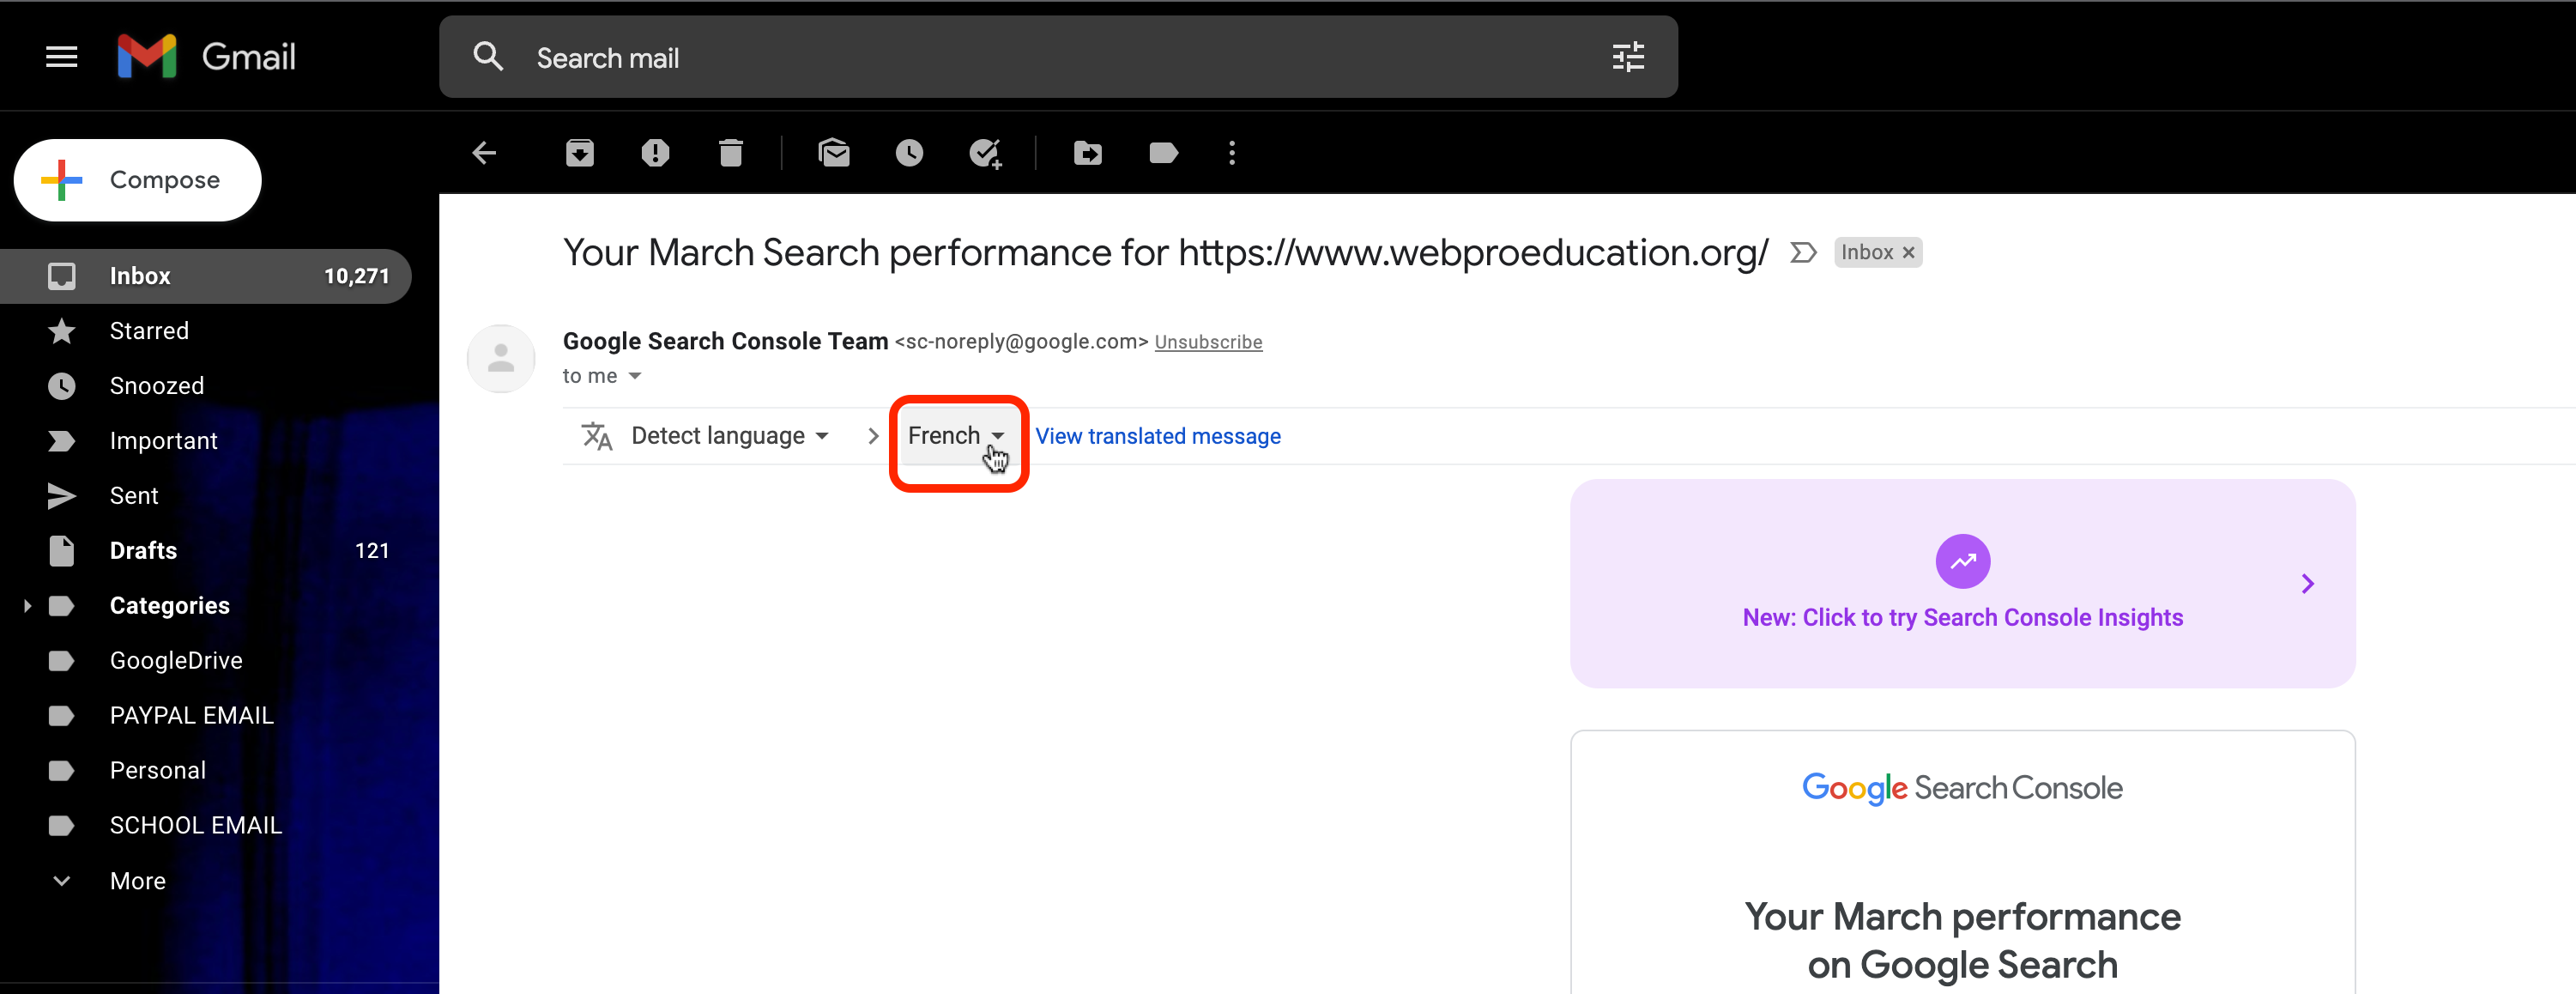Mark email as unread
This screenshot has height=994, width=2576.
pos(834,153)
